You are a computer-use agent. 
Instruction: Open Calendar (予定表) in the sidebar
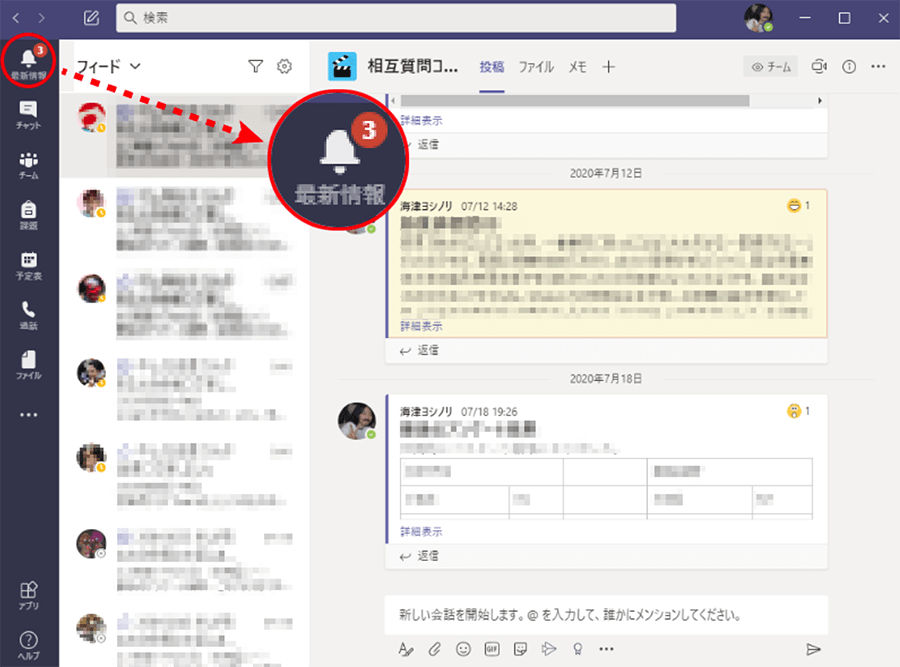pyautogui.click(x=28, y=266)
